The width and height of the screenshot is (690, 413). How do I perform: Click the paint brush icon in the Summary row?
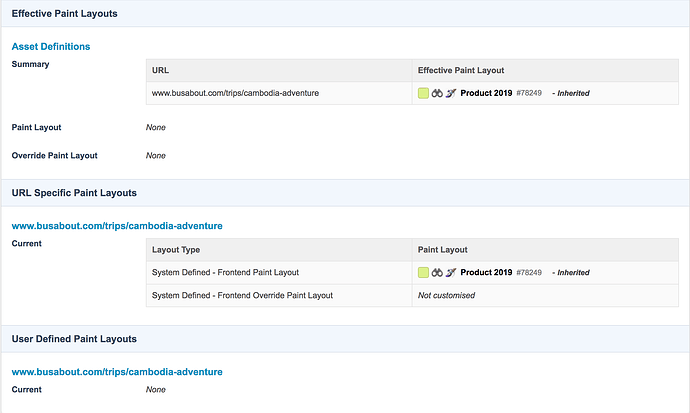pos(450,93)
